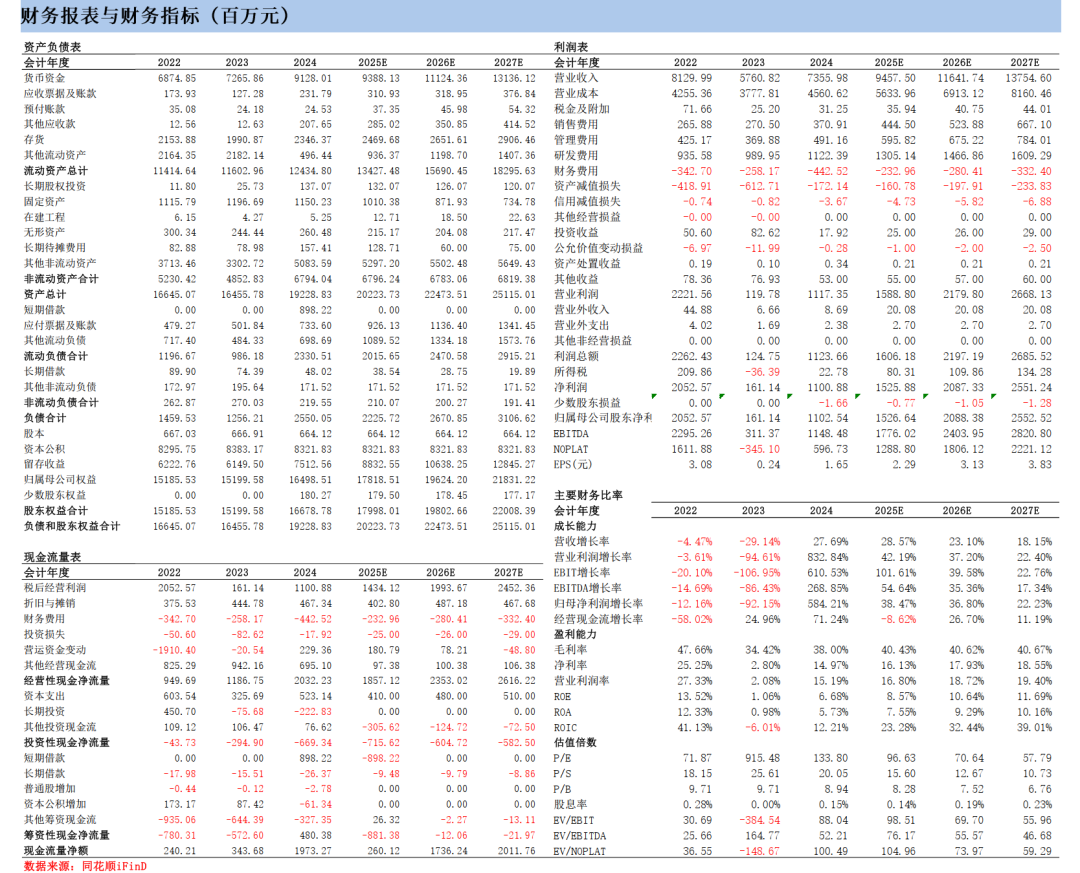Select the 销售费用 row label

pyautogui.click(x=576, y=124)
